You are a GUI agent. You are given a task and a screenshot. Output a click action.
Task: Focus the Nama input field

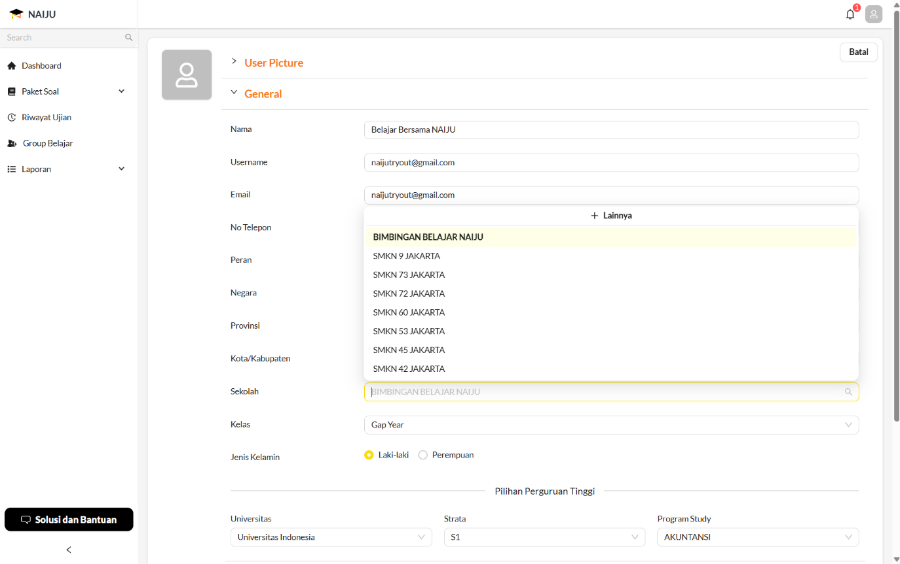611,130
